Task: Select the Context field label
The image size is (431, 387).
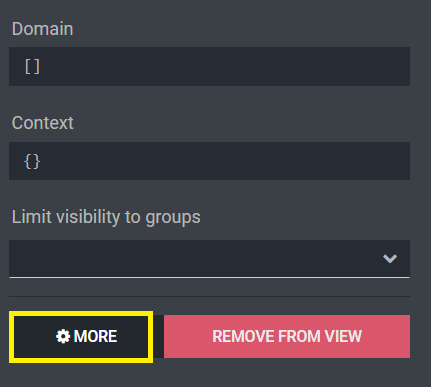Action: [42, 123]
